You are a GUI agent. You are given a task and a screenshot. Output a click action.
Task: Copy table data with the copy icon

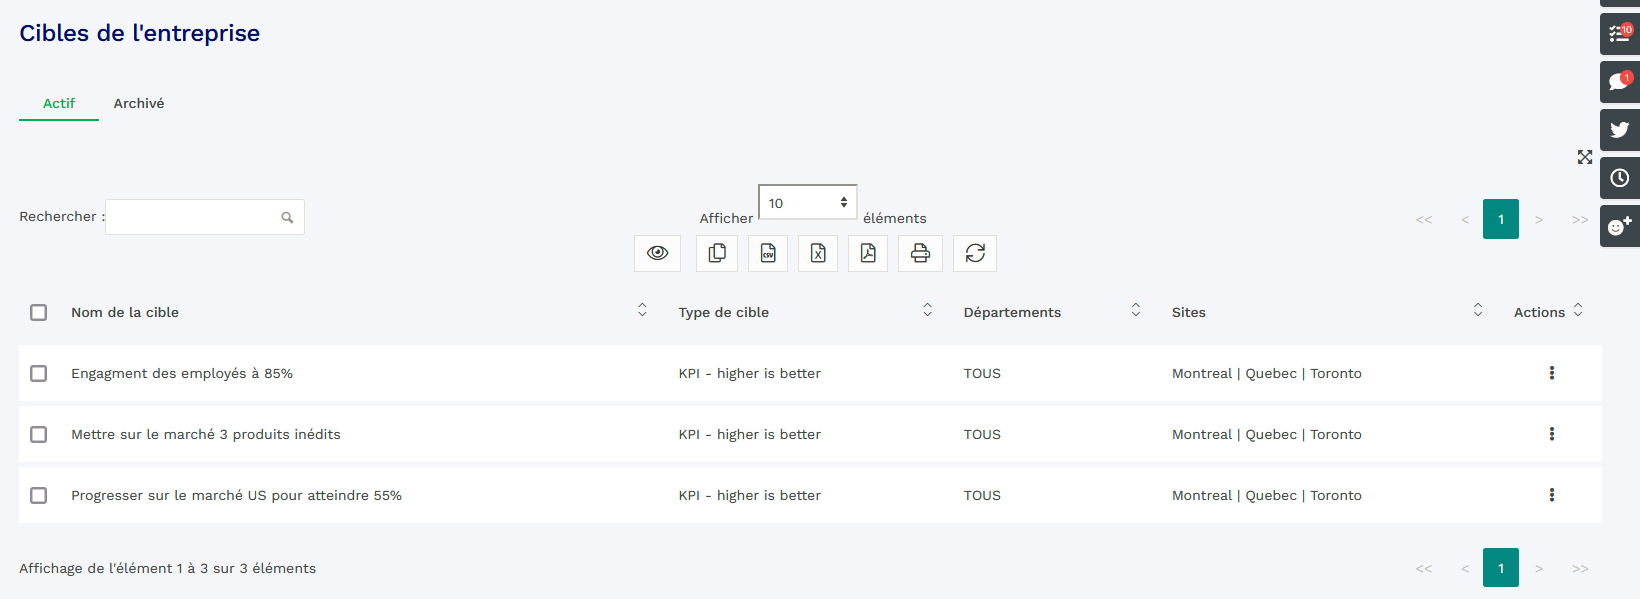(717, 253)
